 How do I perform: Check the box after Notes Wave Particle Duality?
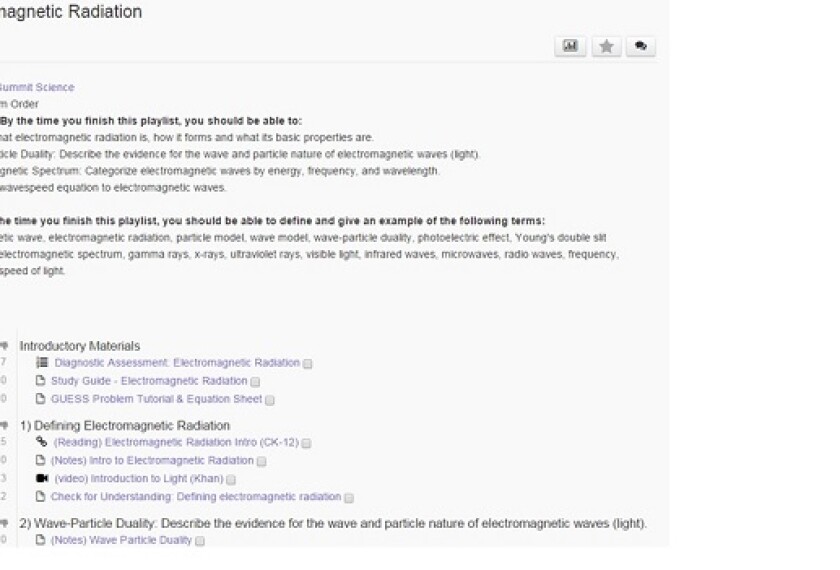click(200, 541)
